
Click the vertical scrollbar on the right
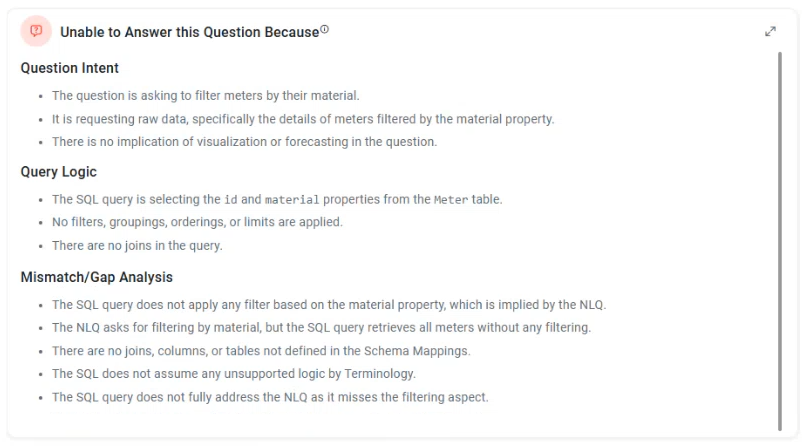click(780, 240)
